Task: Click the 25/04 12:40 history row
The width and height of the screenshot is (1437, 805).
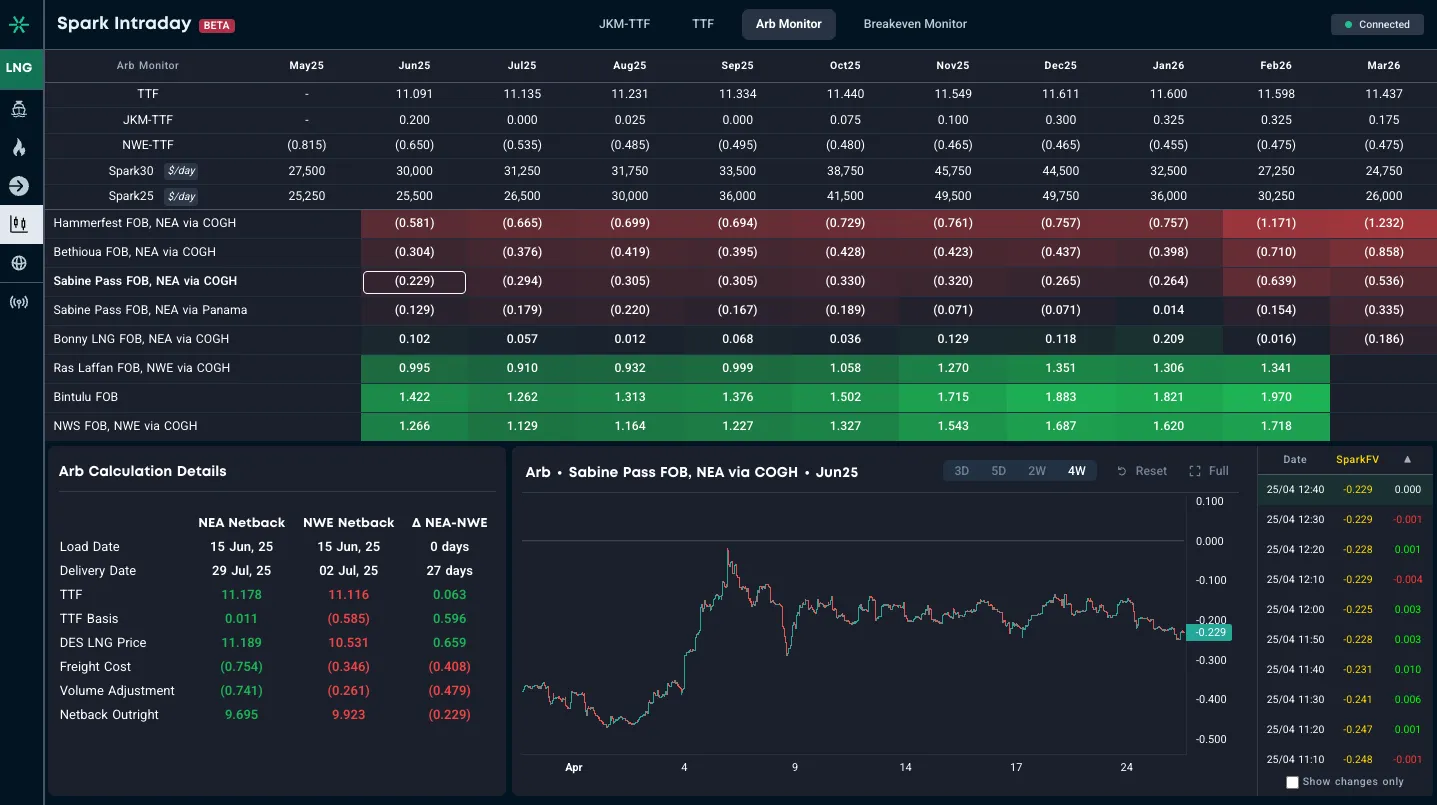Action: click(1346, 490)
